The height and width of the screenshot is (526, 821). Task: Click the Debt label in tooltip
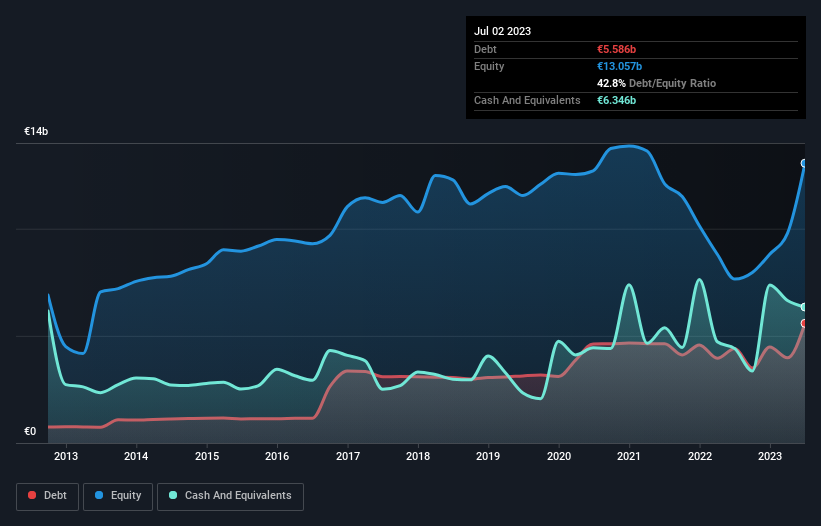tap(485, 49)
